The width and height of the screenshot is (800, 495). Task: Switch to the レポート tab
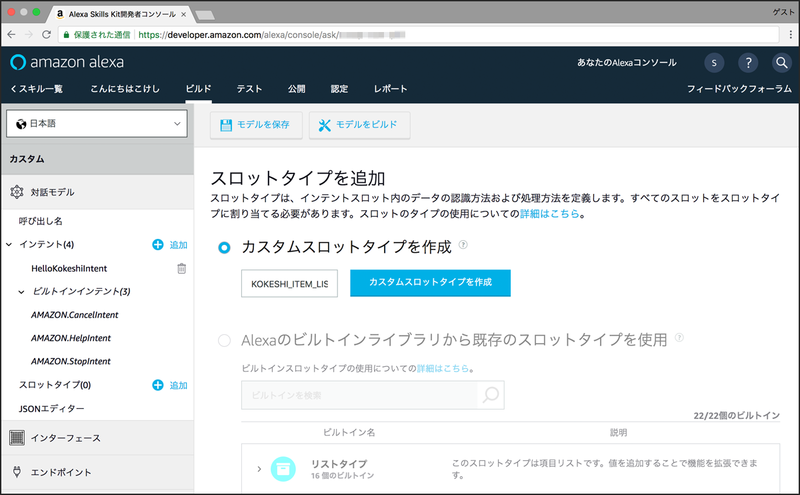pos(390,89)
